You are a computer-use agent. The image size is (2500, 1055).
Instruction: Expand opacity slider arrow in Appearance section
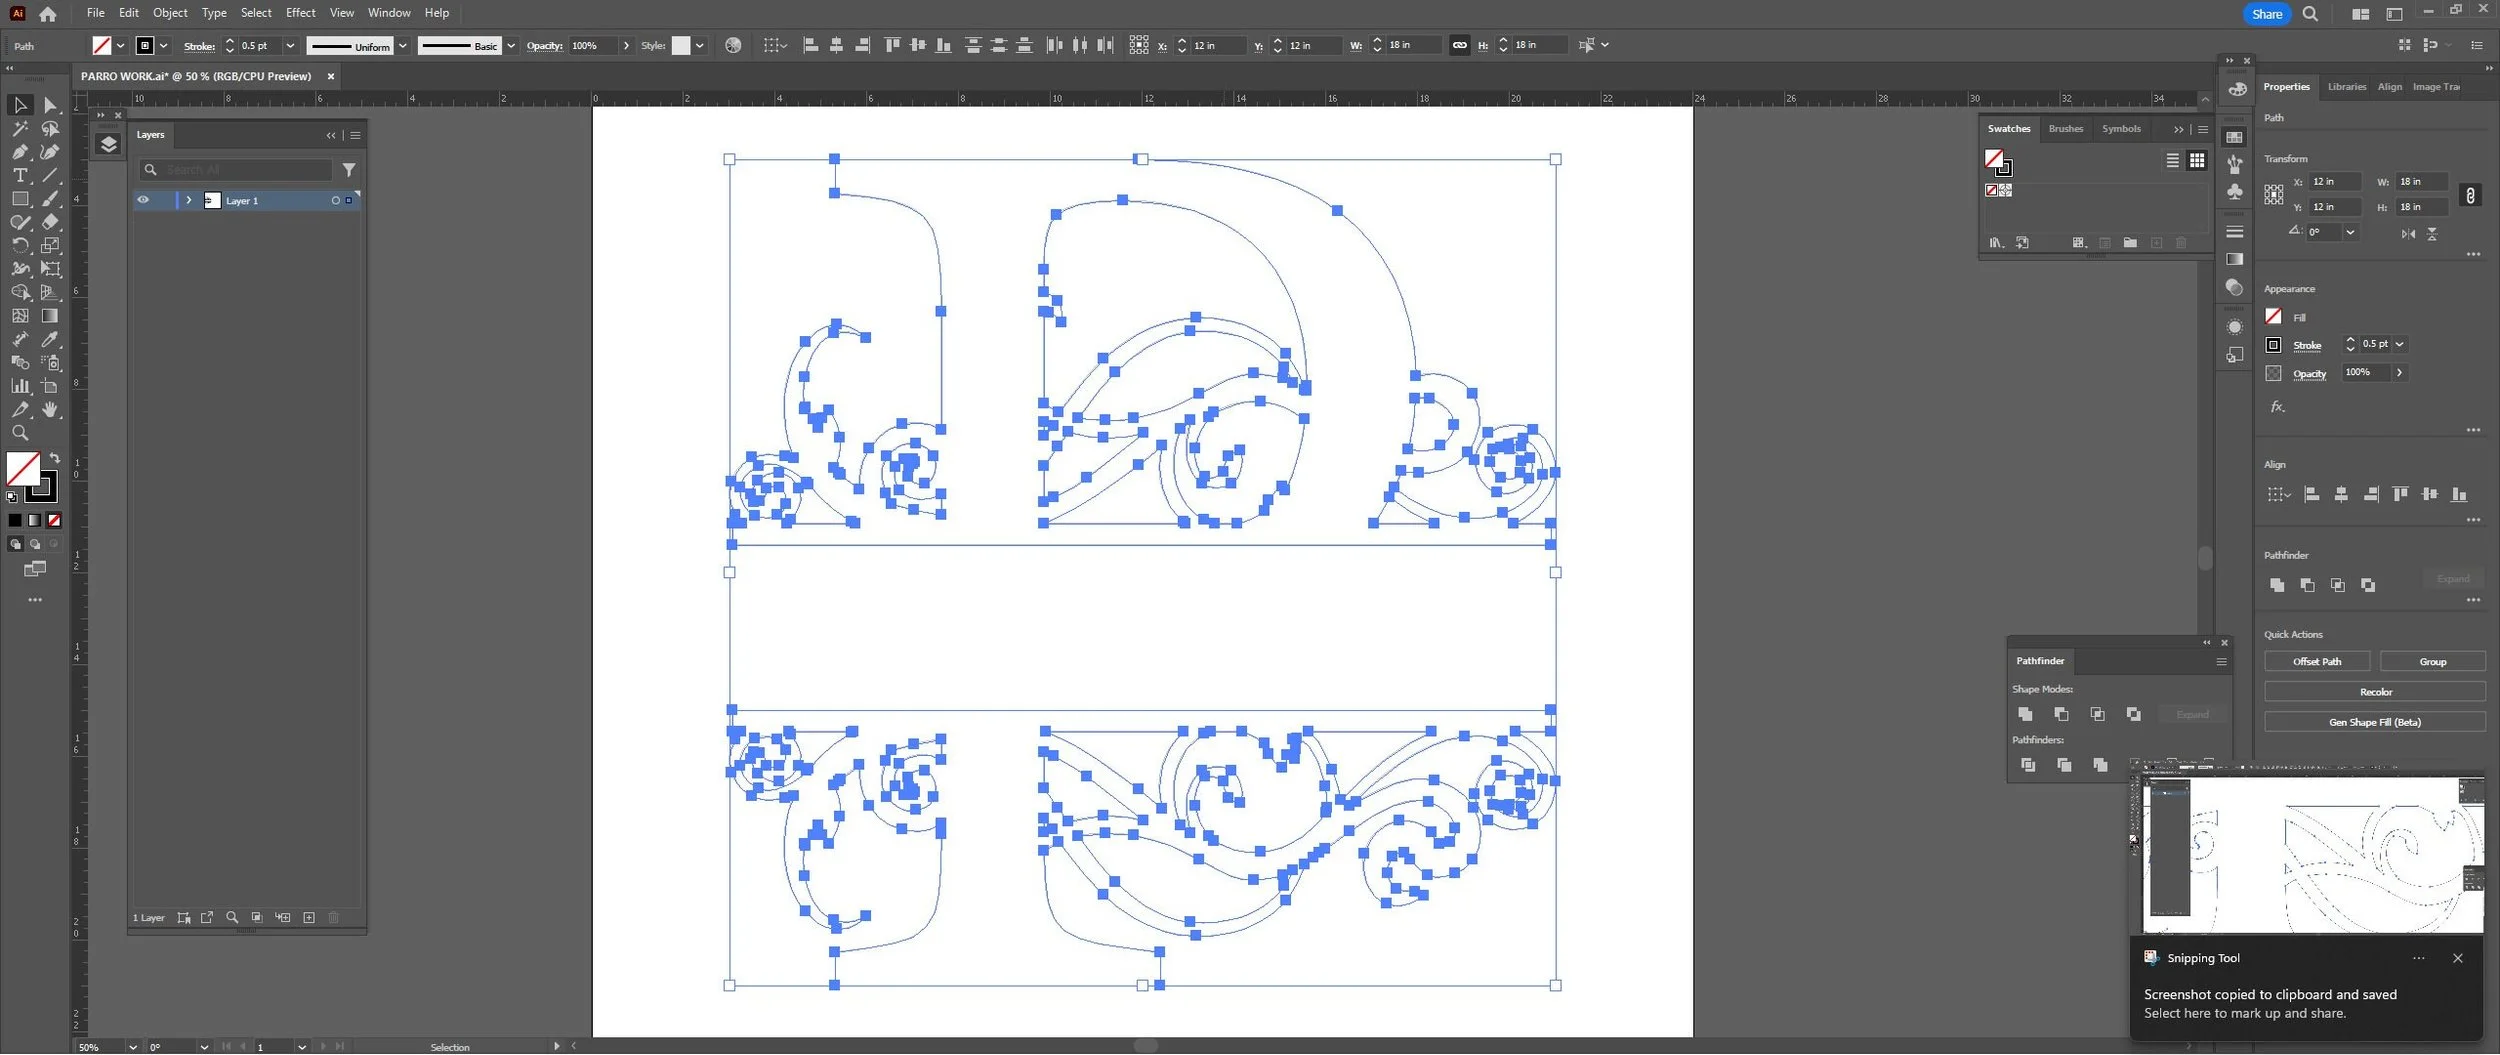[x=2399, y=372]
